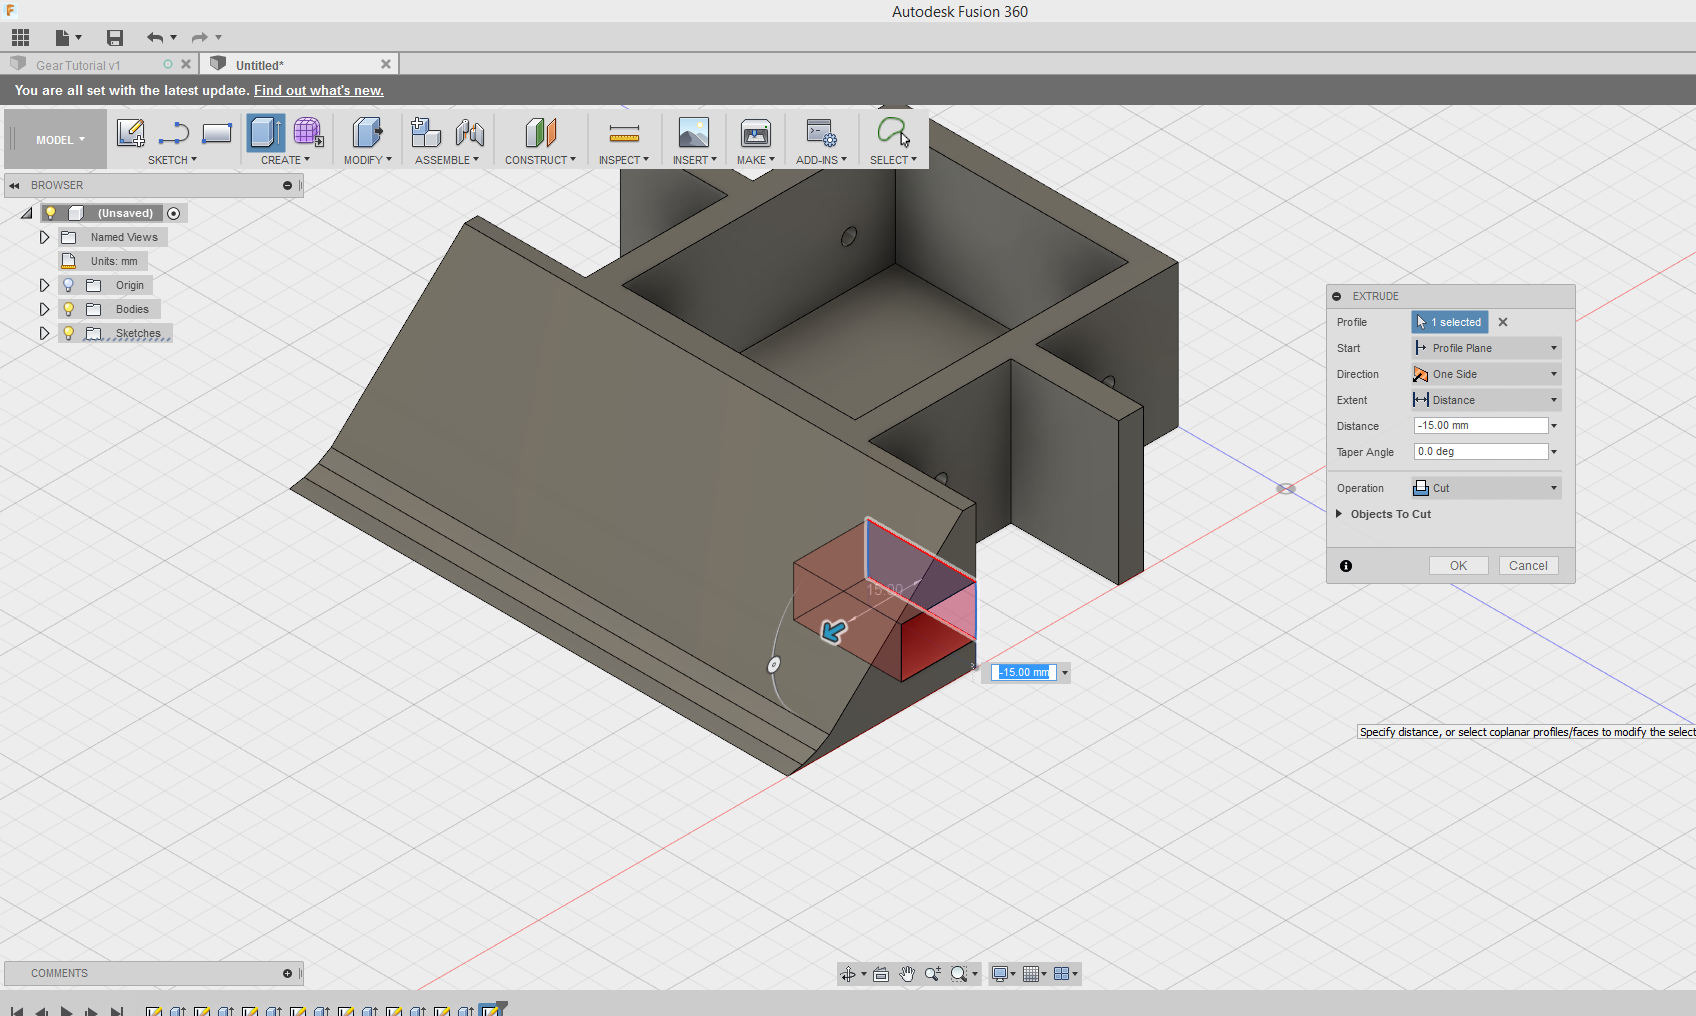Viewport: 1696px width, 1016px height.
Task: Toggle visibility of the Origin folder
Action: [68, 285]
